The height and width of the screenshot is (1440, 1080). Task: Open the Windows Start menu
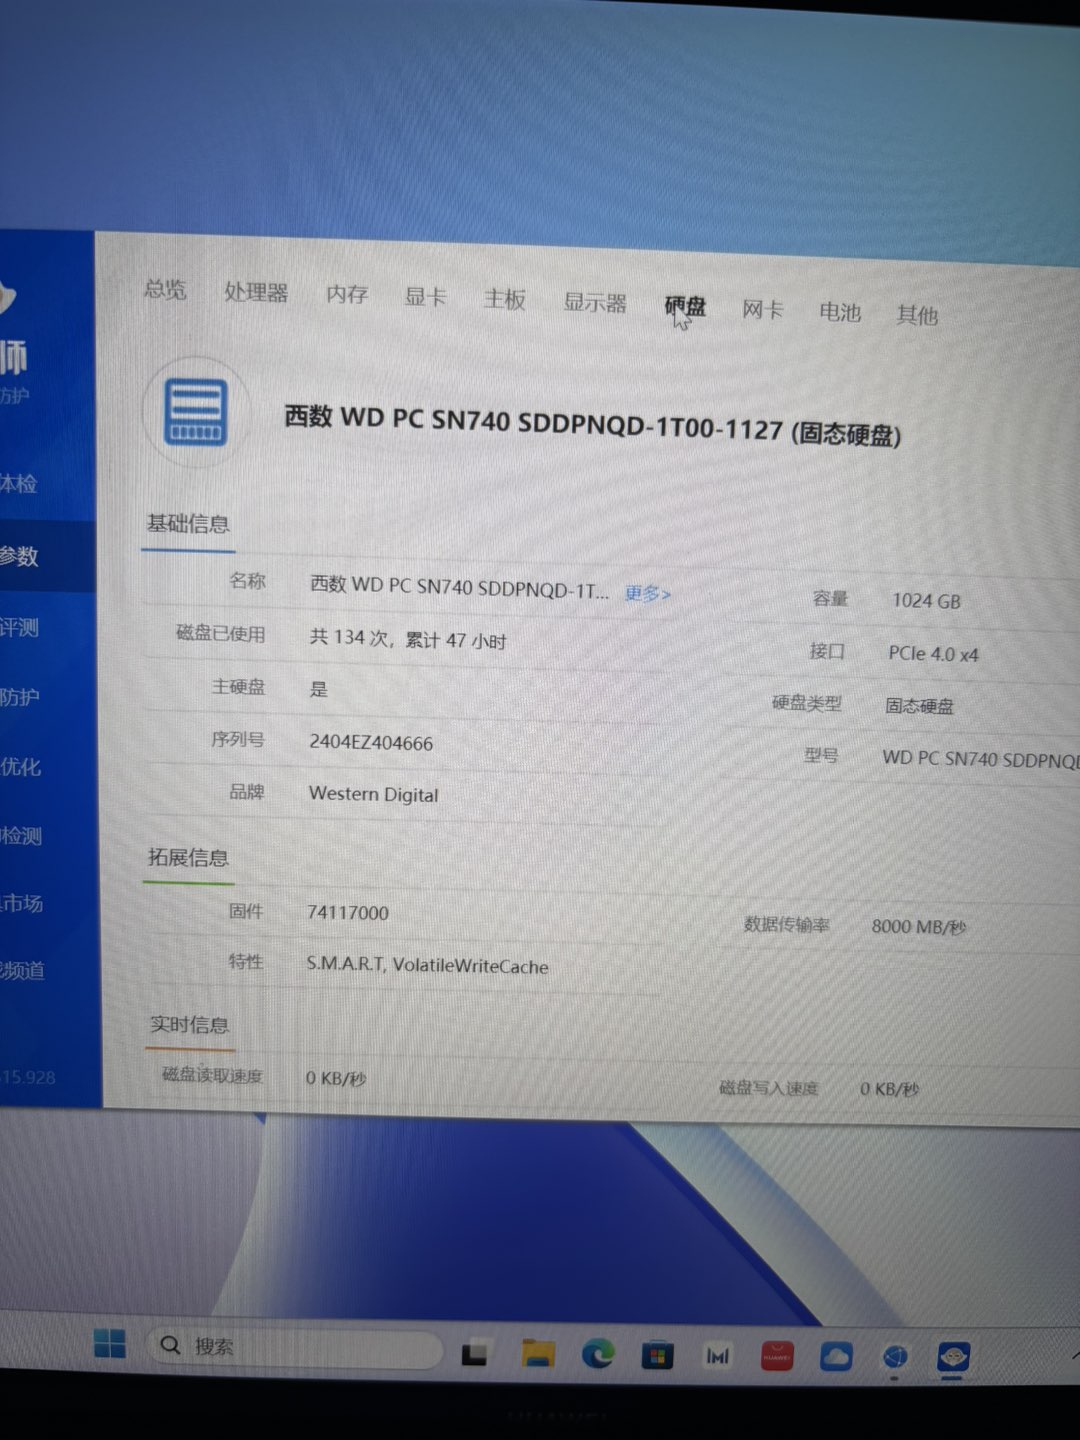110,1343
